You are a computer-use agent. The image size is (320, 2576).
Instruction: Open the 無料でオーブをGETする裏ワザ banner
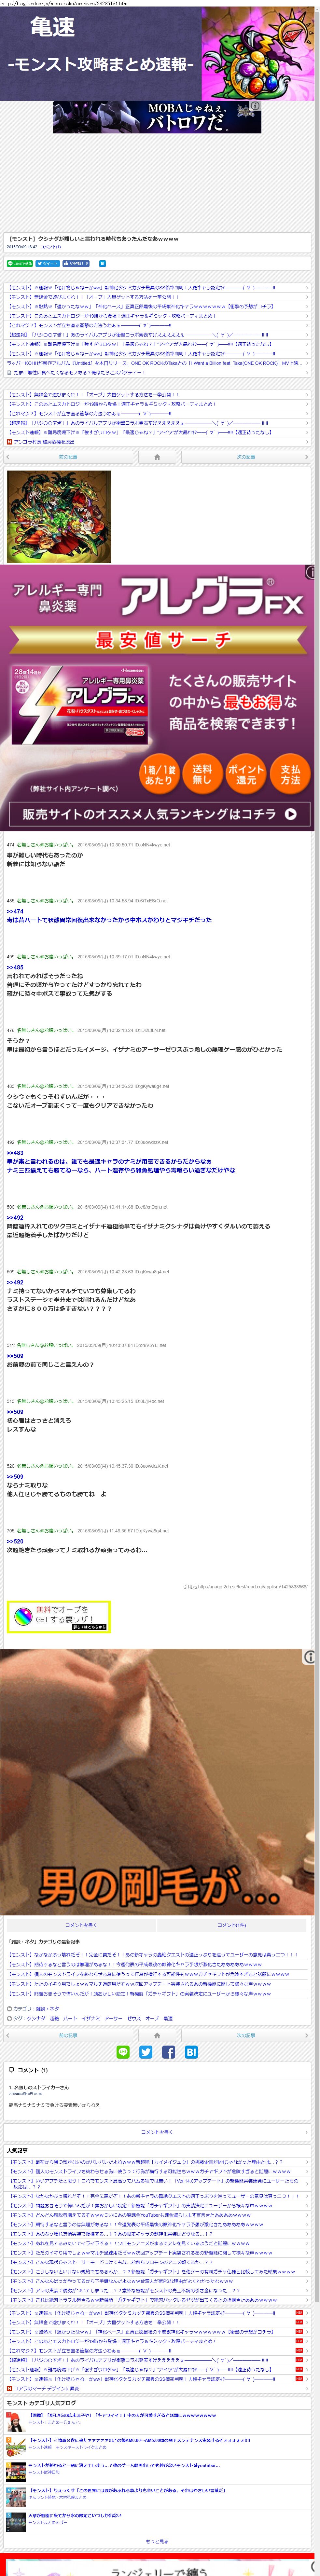(x=59, y=1617)
